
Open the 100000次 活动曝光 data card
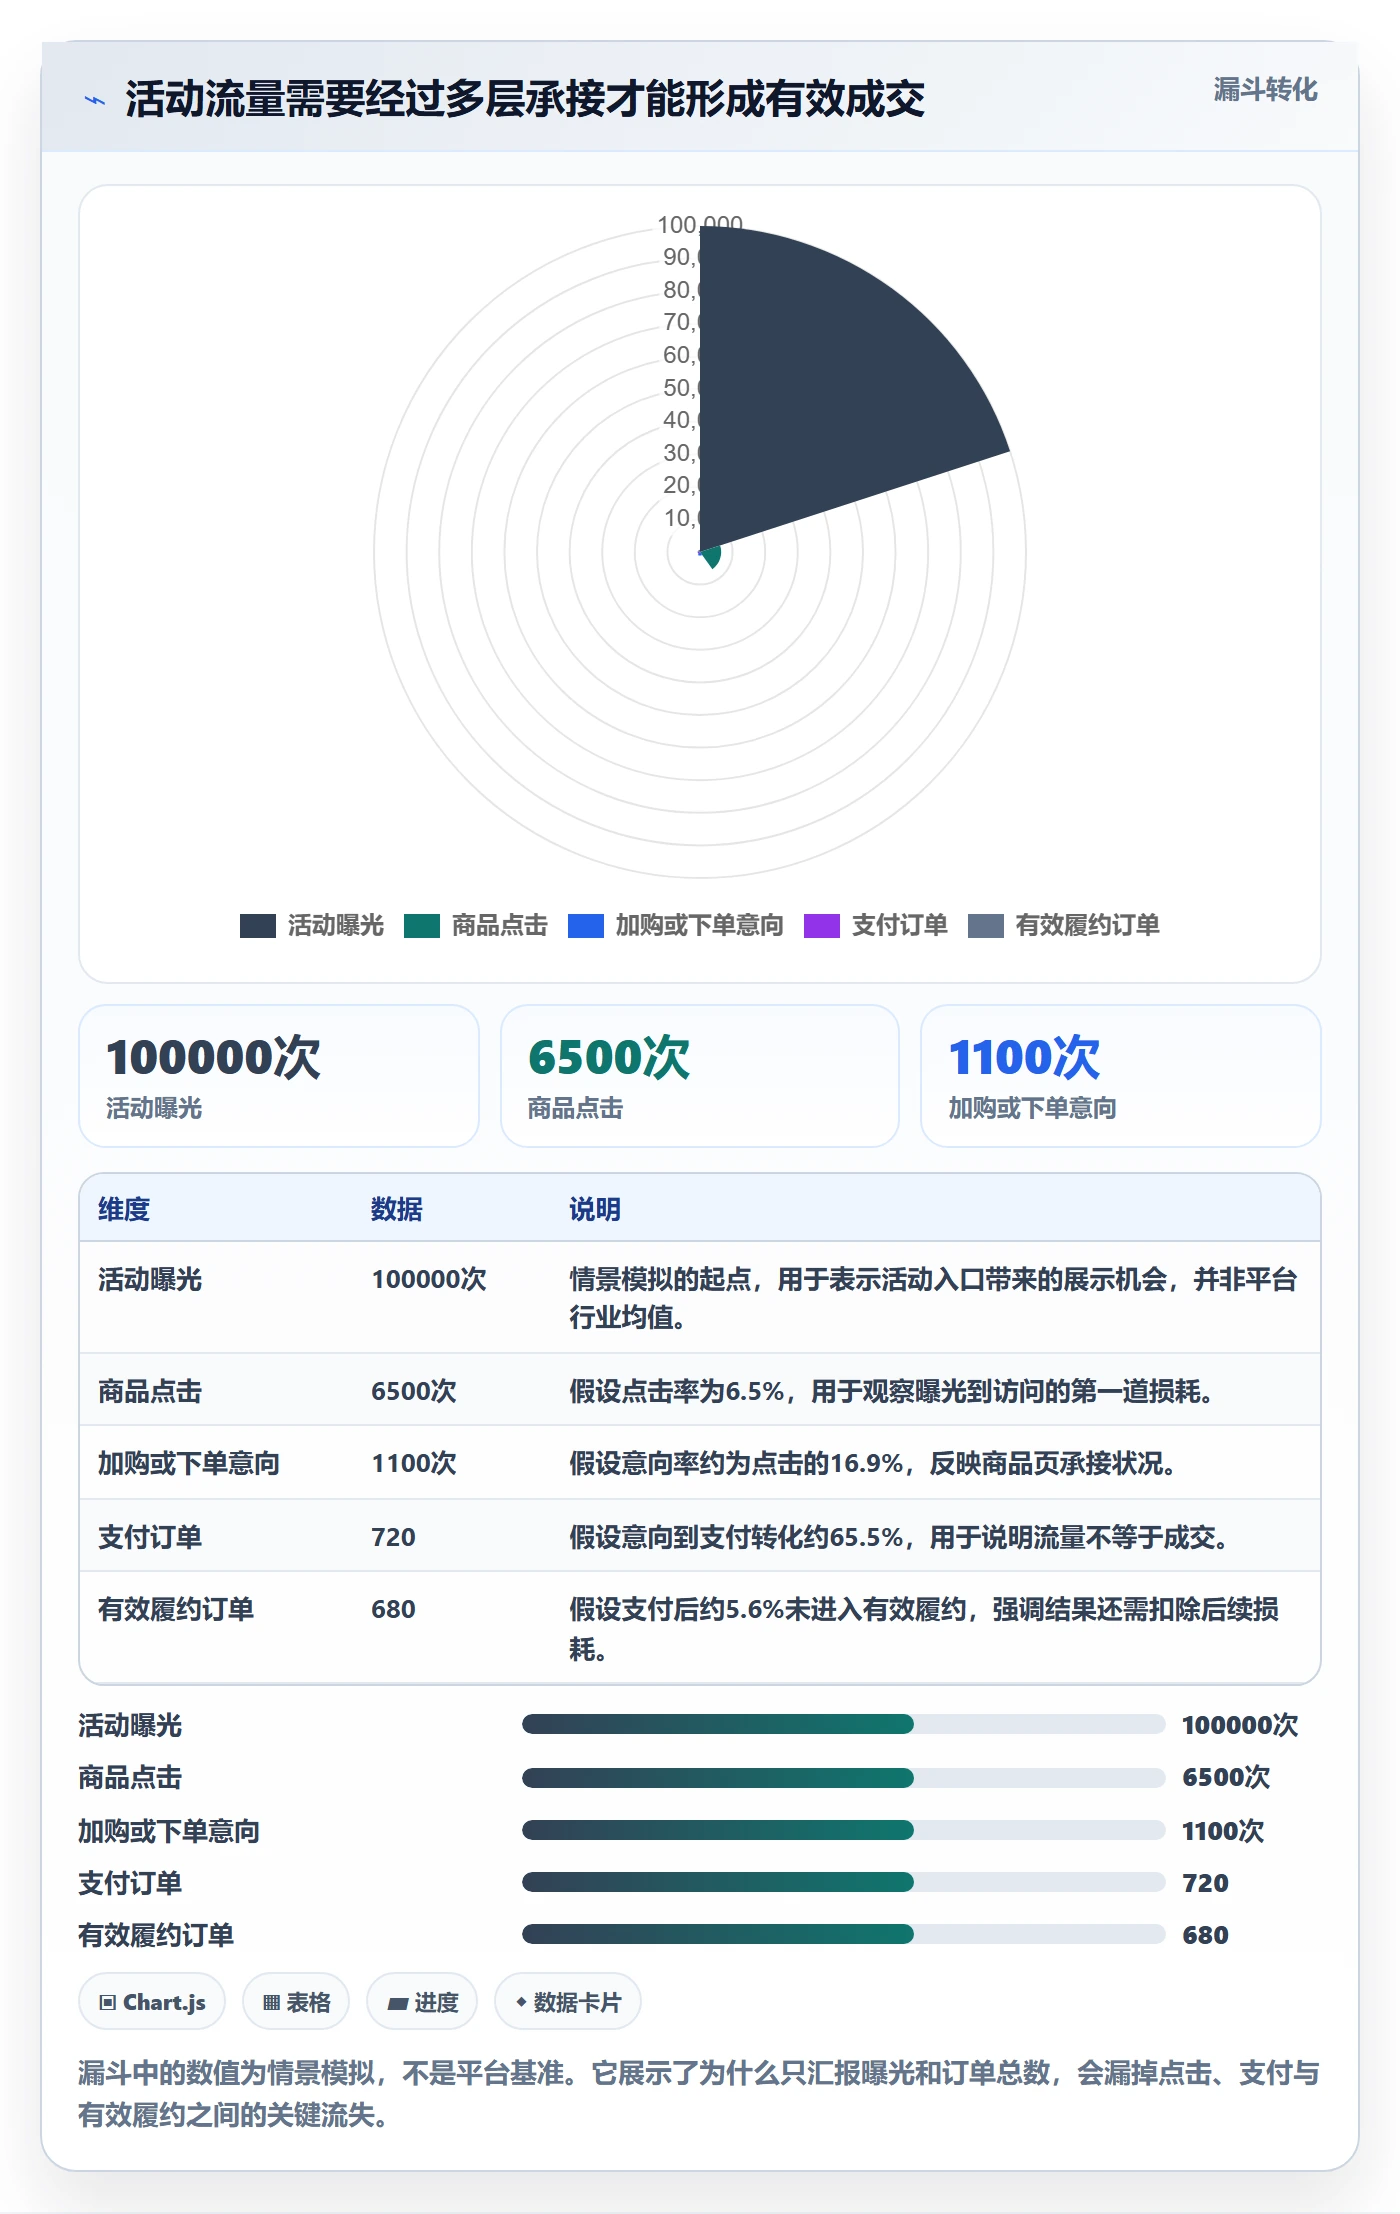click(279, 1076)
